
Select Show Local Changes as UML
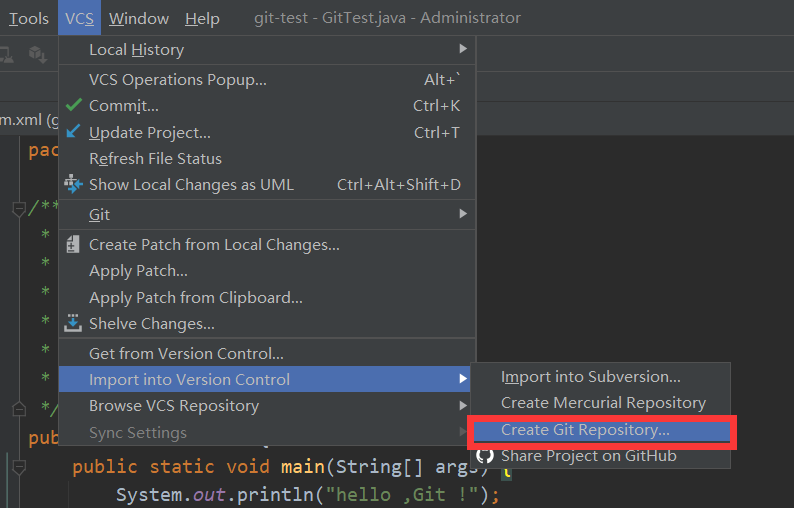point(267,185)
